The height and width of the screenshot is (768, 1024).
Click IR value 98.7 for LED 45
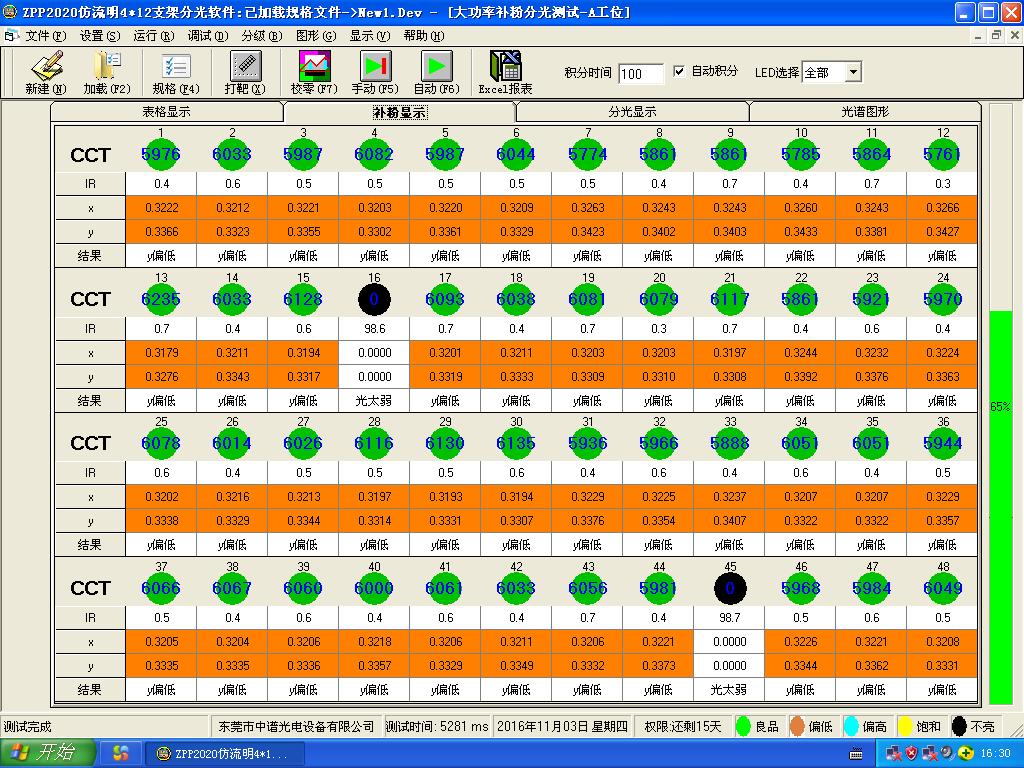coord(729,618)
